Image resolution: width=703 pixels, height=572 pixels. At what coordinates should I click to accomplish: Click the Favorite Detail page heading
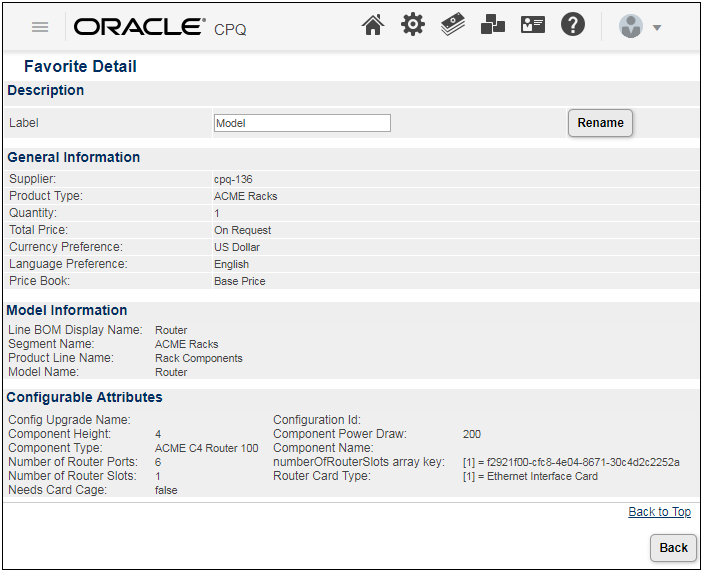[80, 66]
